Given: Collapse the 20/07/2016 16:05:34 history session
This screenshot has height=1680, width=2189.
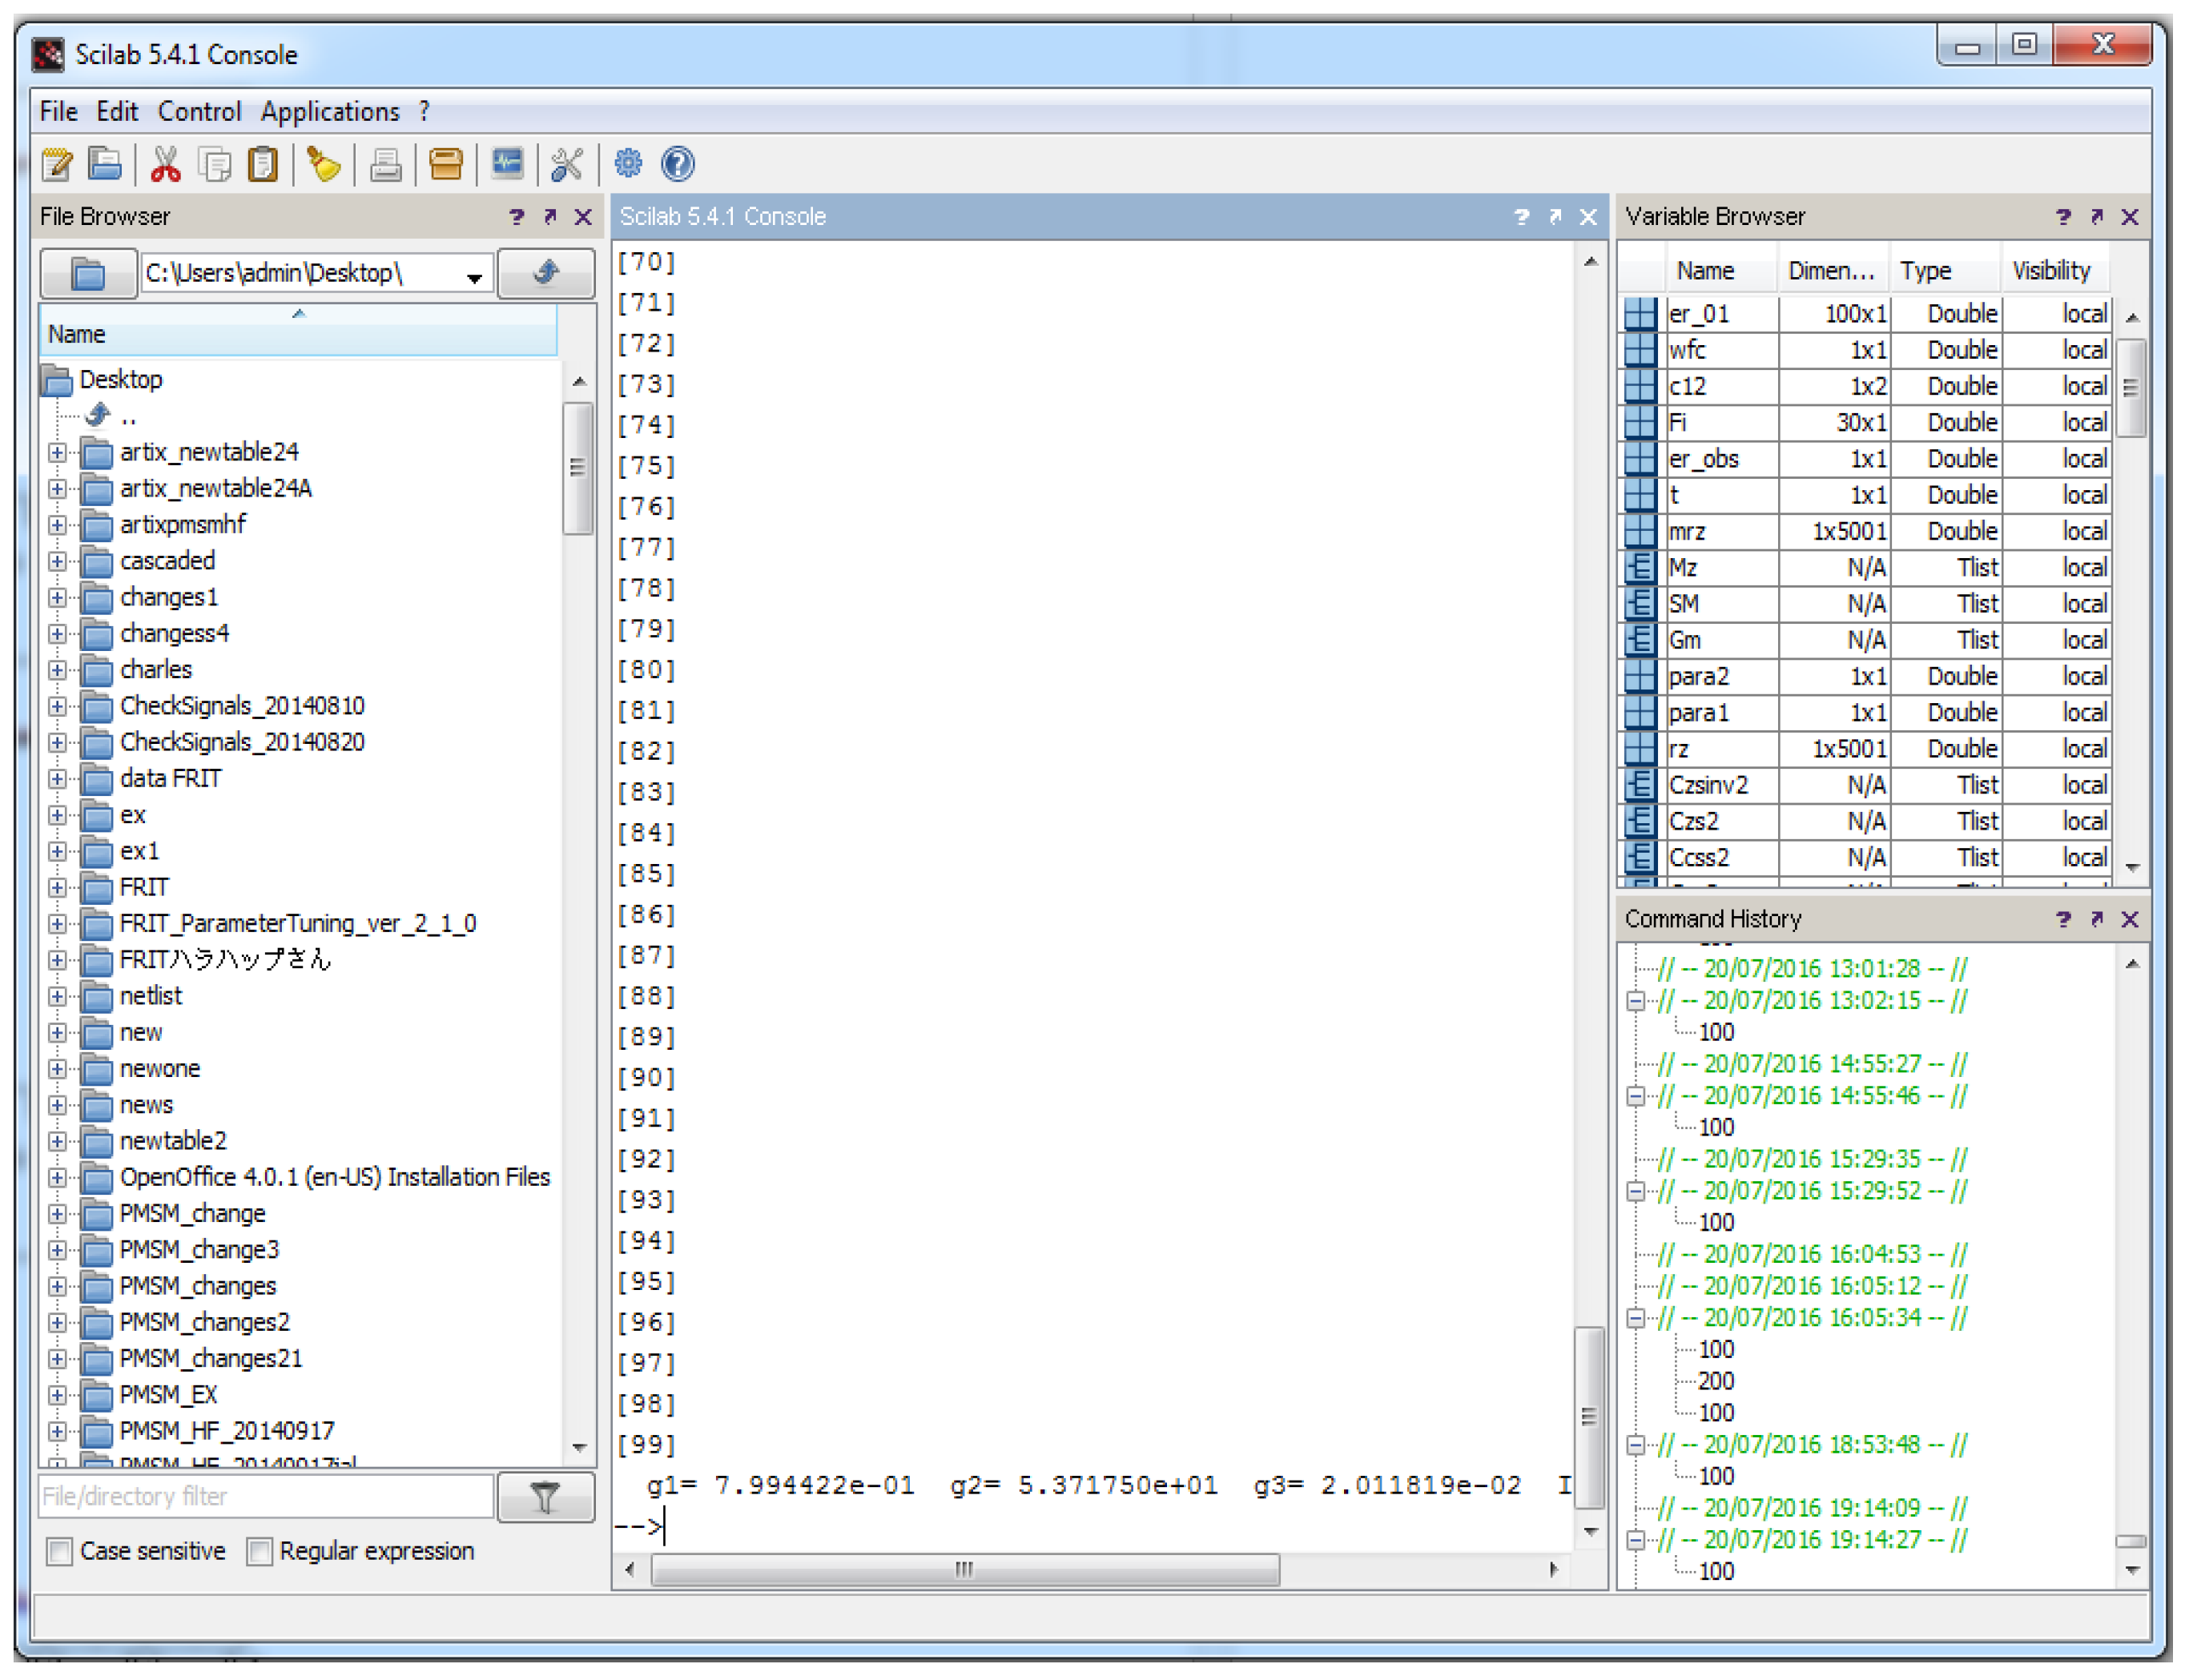Looking at the screenshot, I should click(x=1636, y=1318).
